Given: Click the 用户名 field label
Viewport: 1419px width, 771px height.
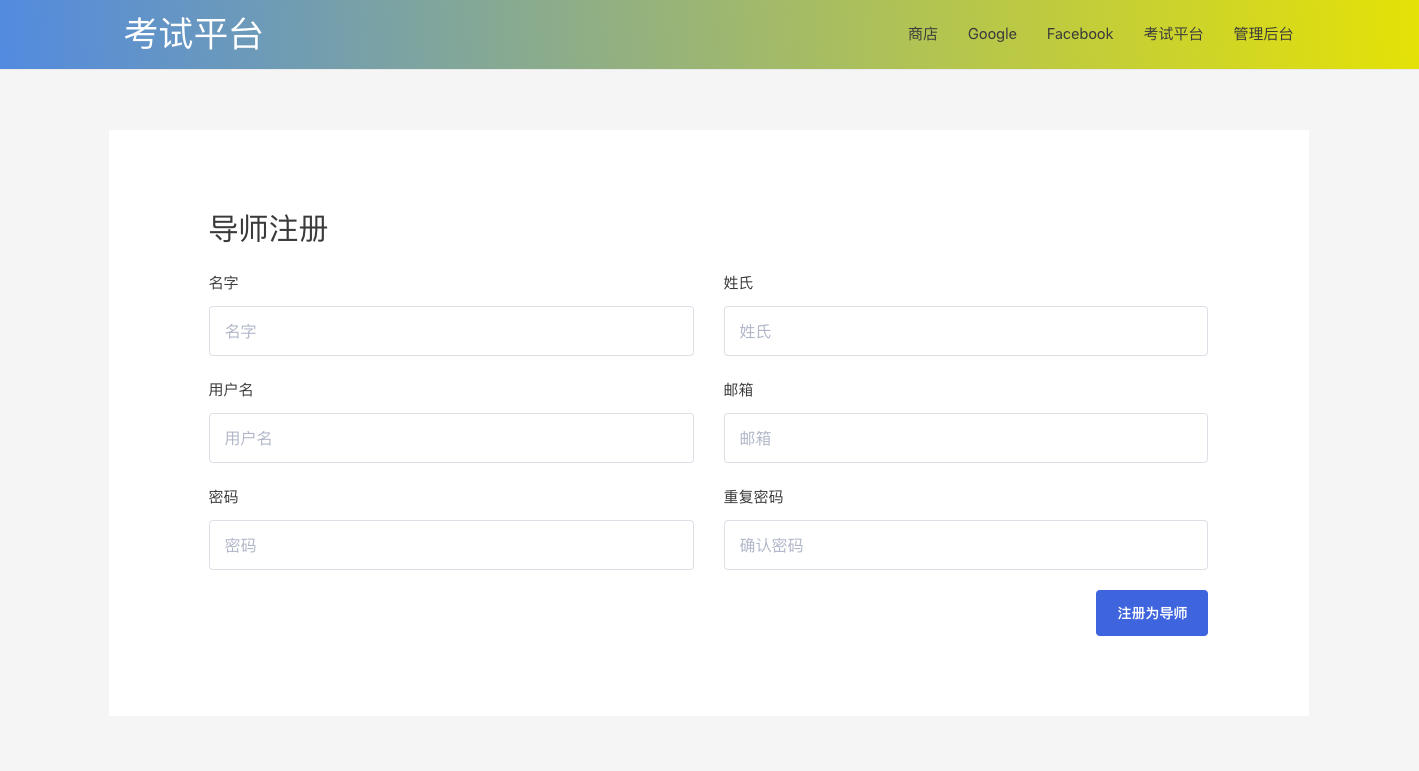Looking at the screenshot, I should [x=231, y=390].
